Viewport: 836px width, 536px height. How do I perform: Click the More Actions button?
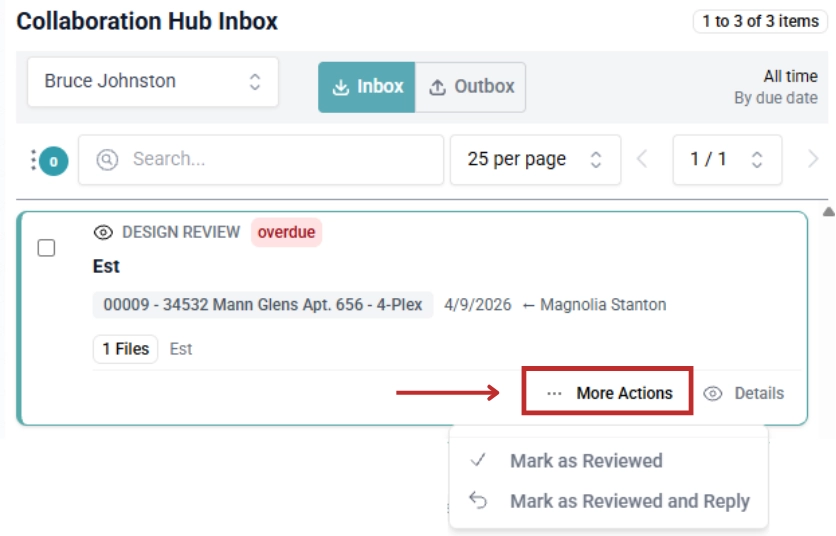[608, 393]
